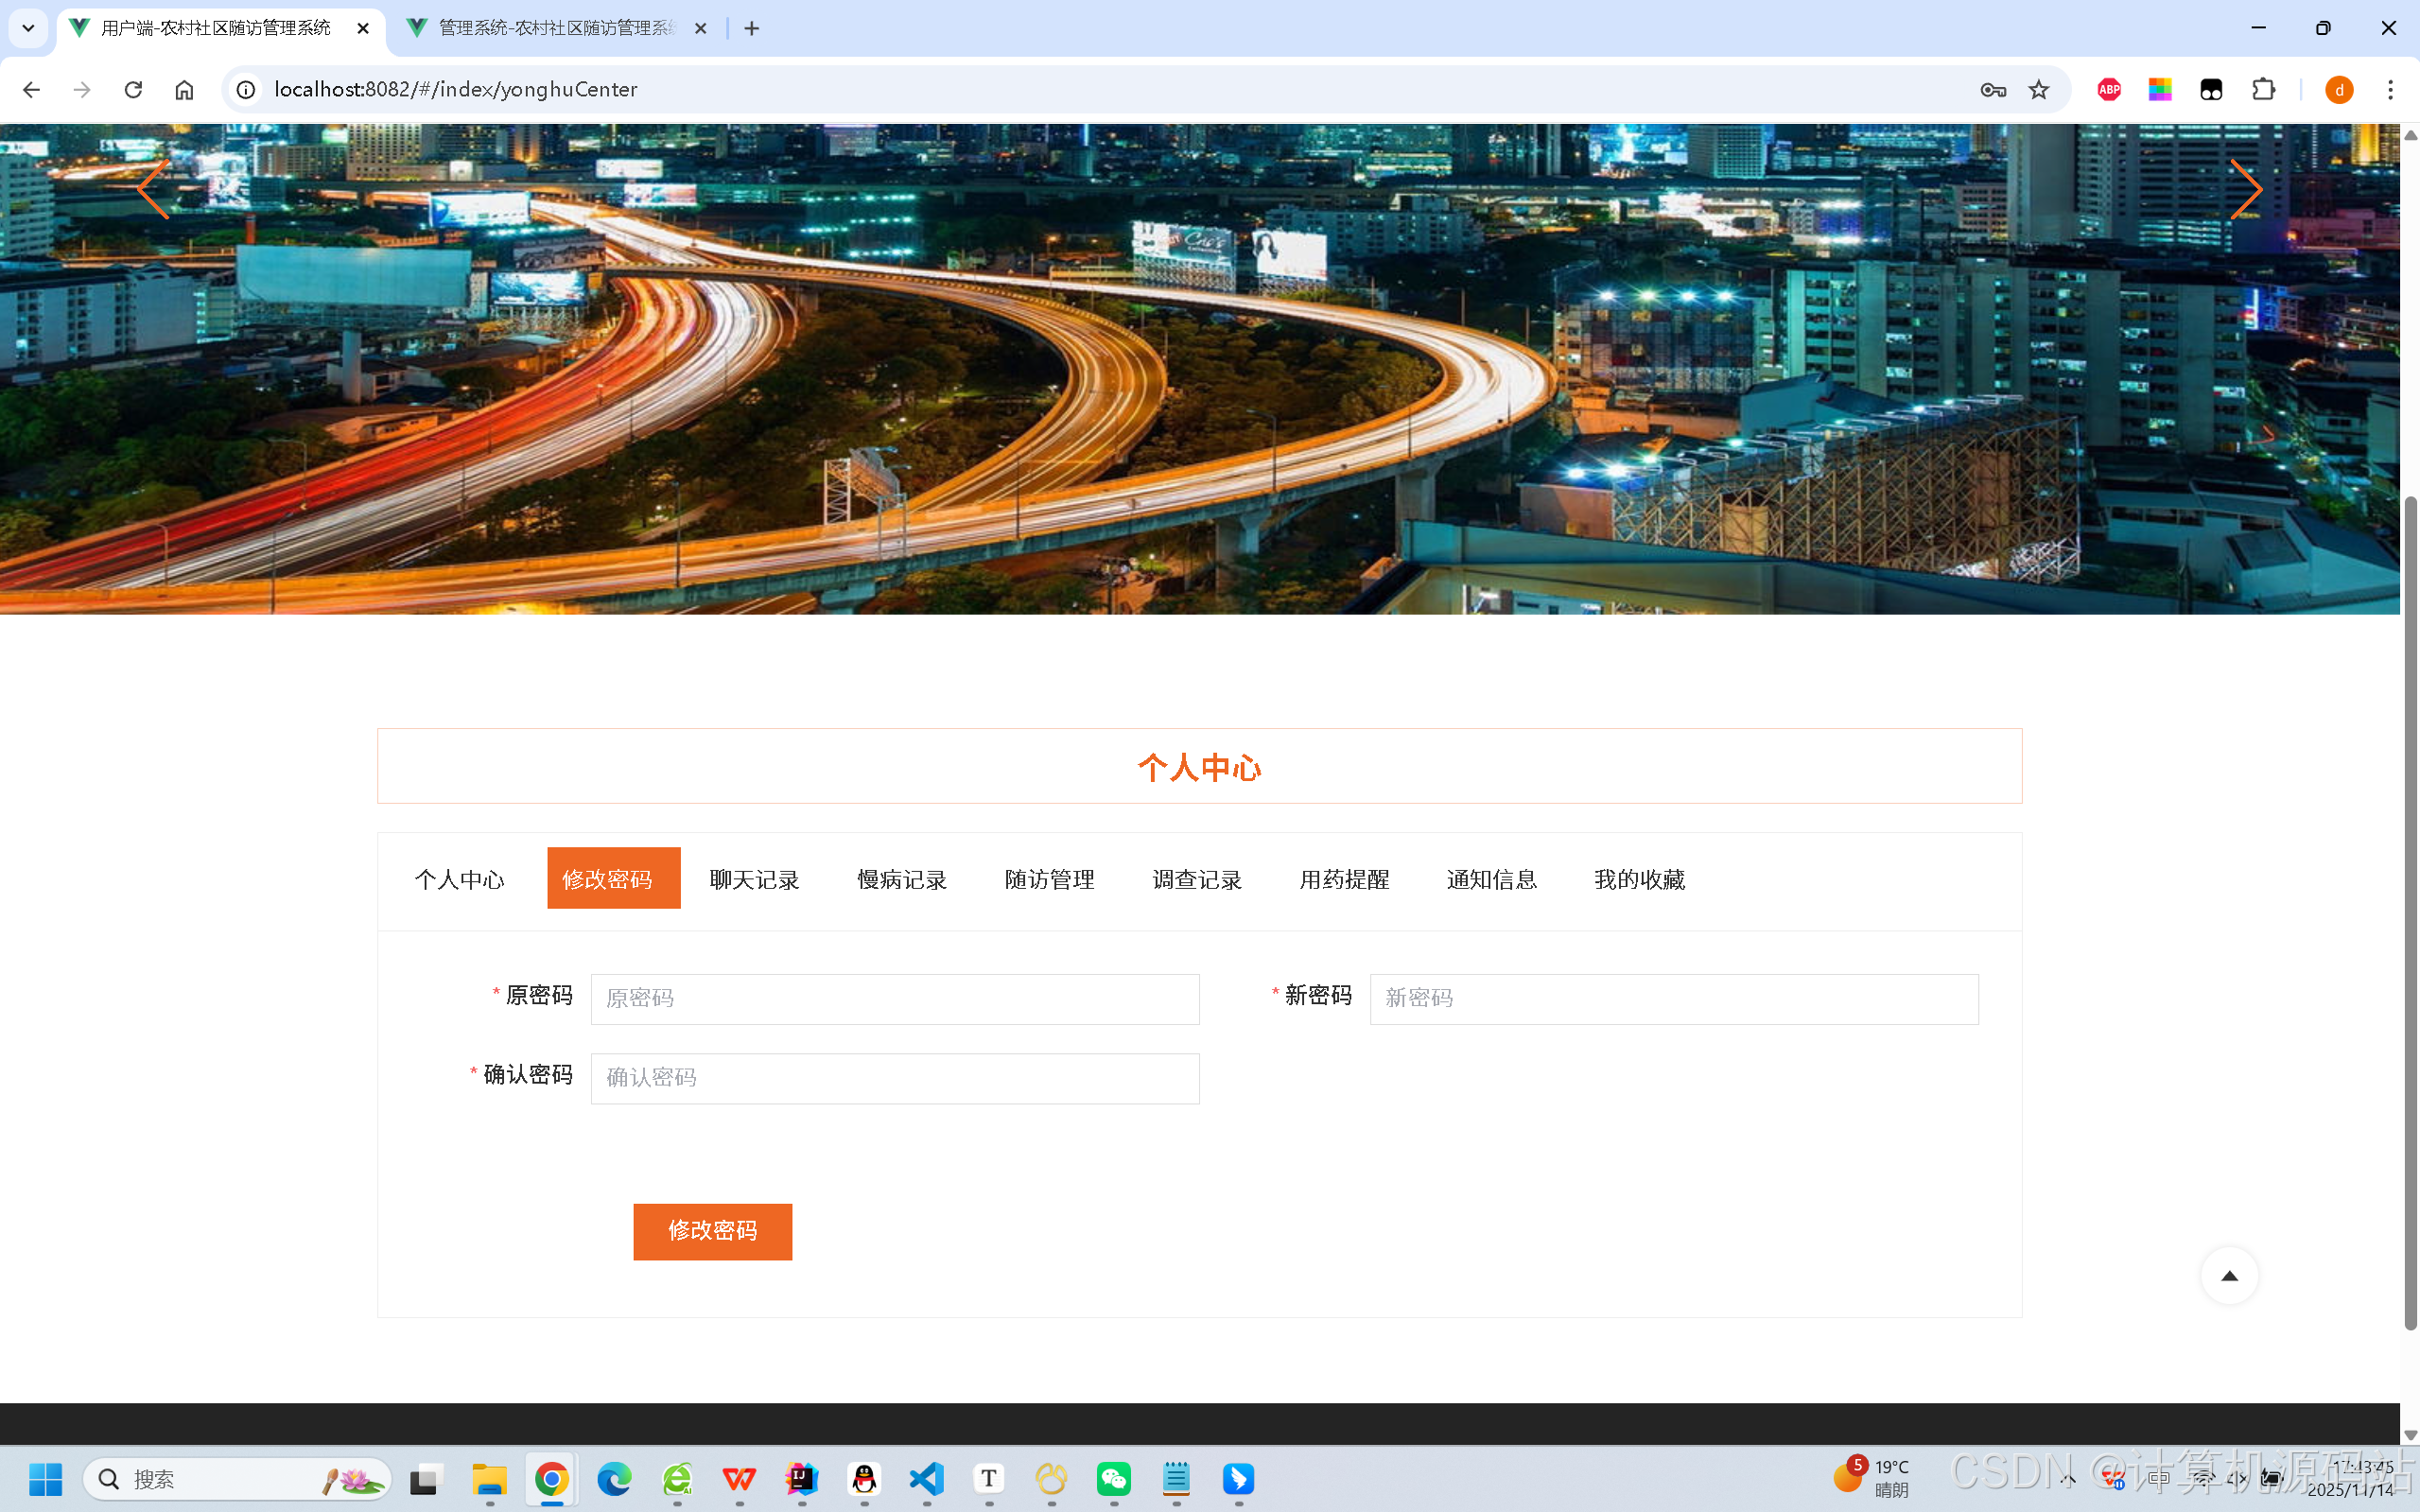This screenshot has width=2420, height=1512.
Task: Close the 管理系统 browser tab
Action: pyautogui.click(x=701, y=28)
